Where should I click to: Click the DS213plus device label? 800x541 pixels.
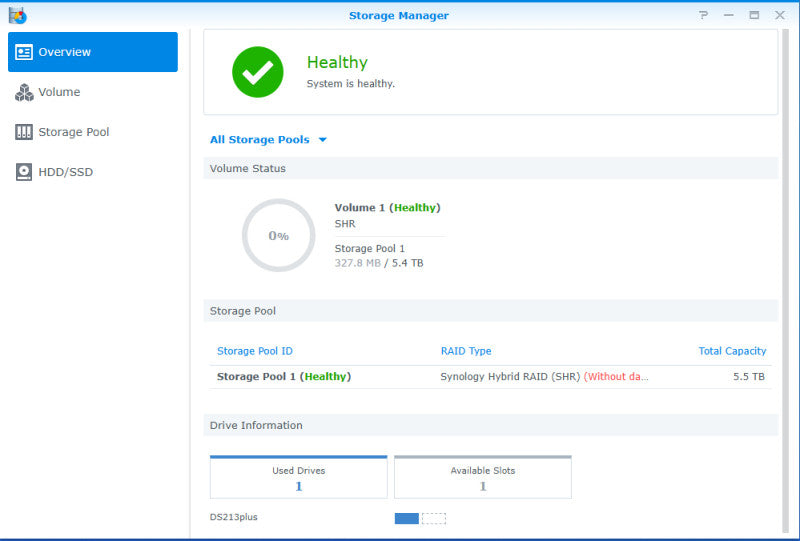tap(234, 517)
